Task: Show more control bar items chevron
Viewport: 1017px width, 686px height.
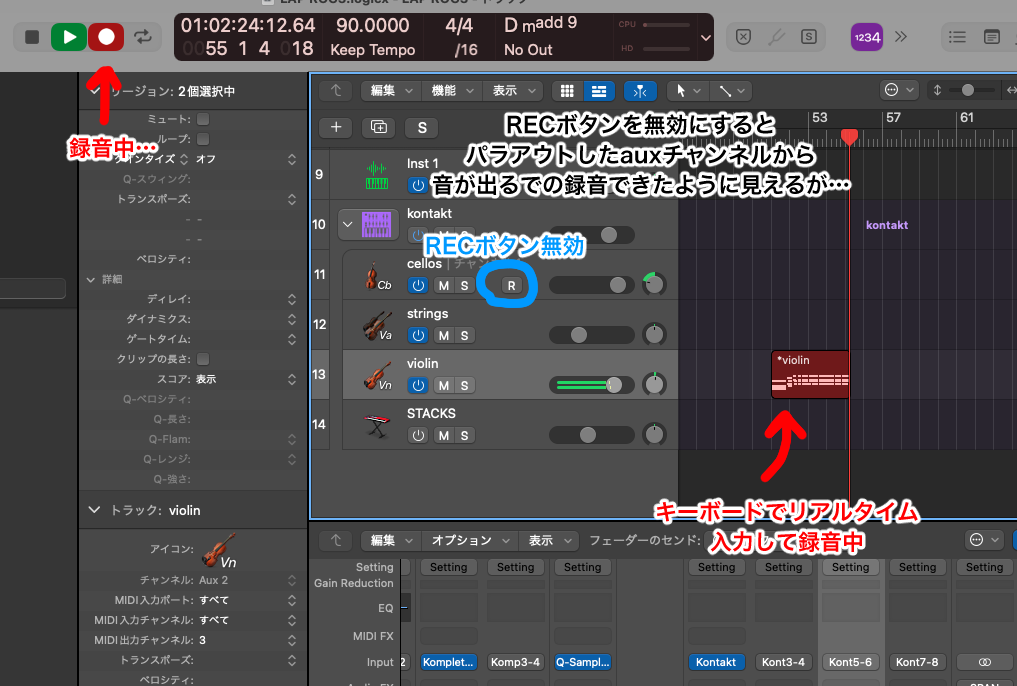Action: coord(901,37)
